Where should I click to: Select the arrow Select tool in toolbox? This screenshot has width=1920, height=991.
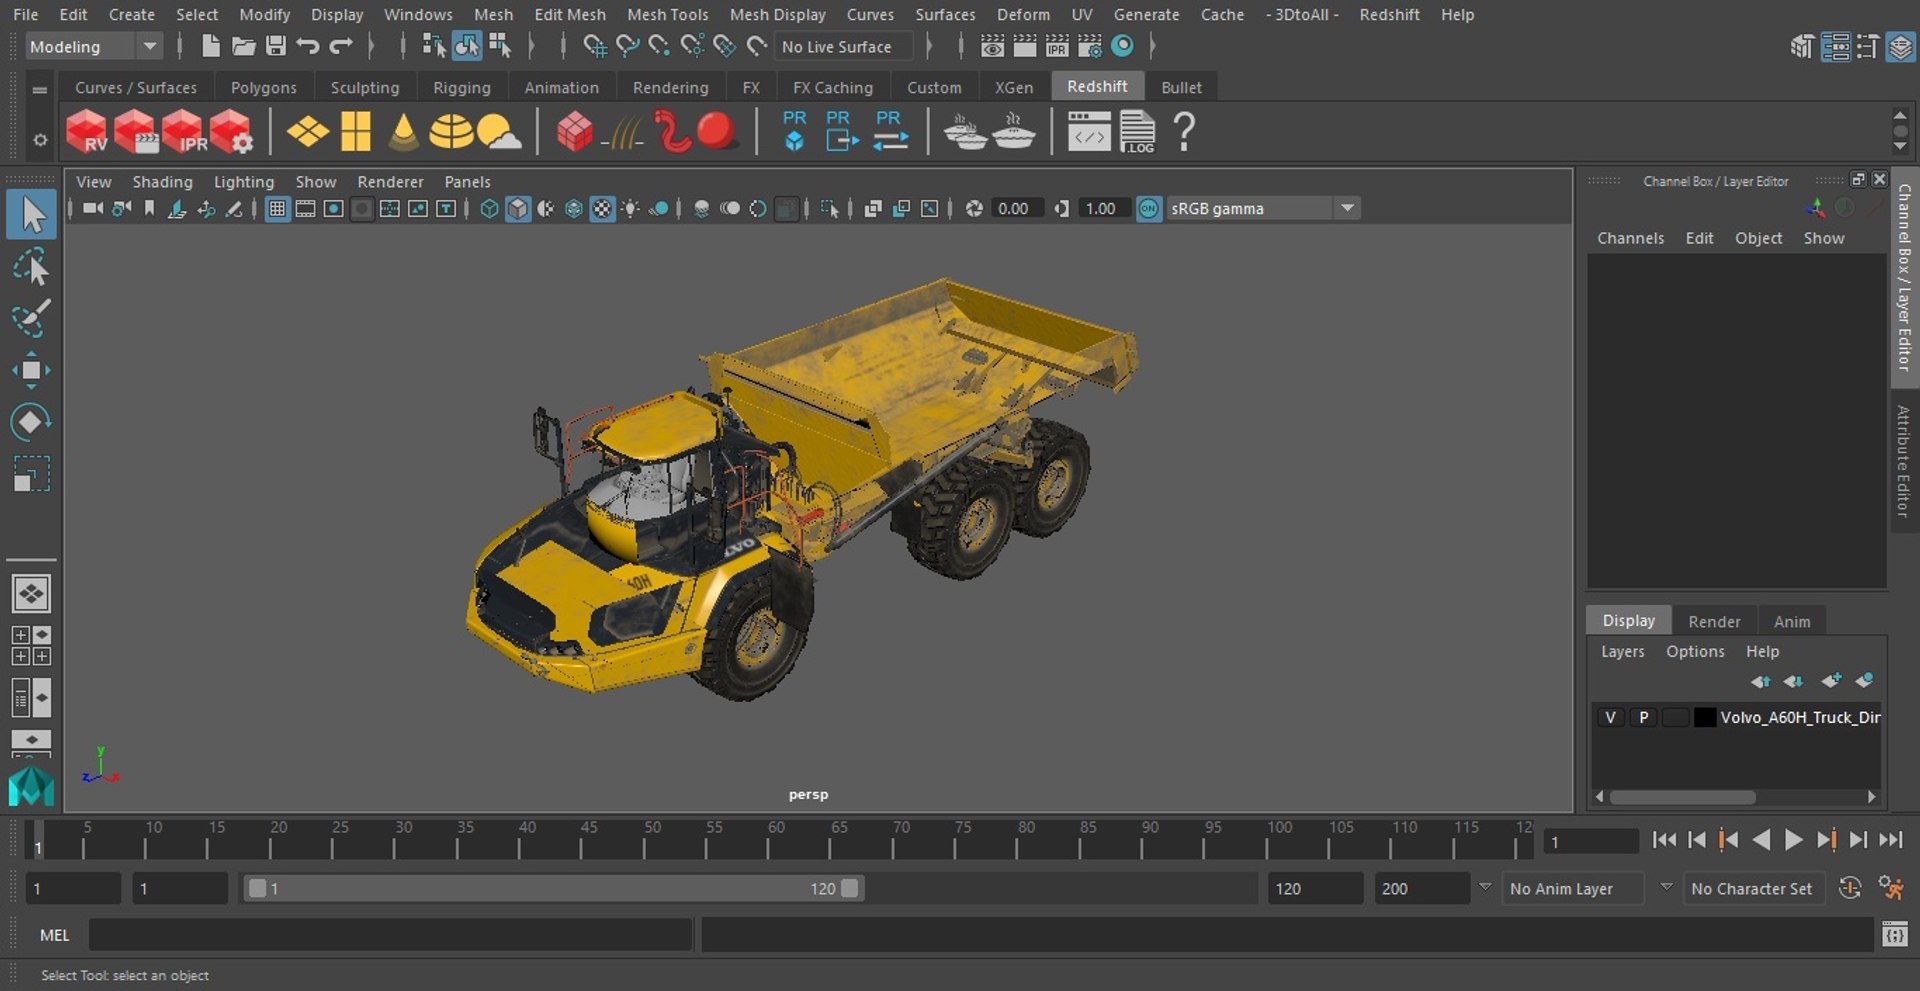tap(31, 214)
